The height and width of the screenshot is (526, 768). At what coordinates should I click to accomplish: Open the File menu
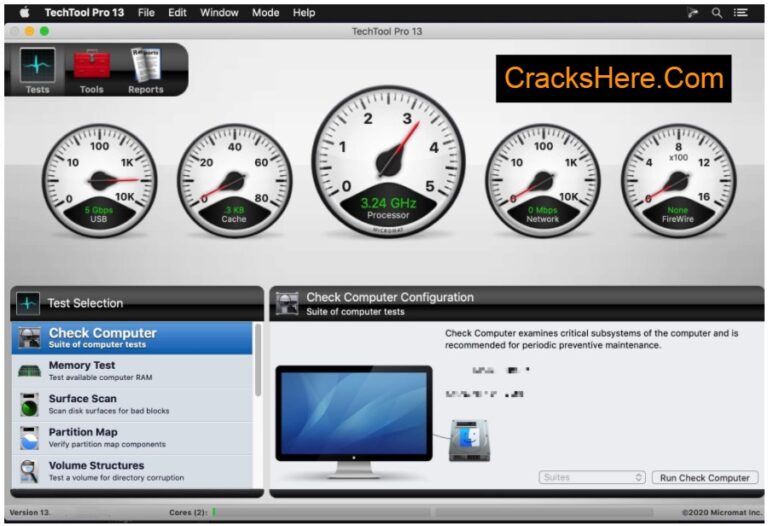tap(146, 13)
